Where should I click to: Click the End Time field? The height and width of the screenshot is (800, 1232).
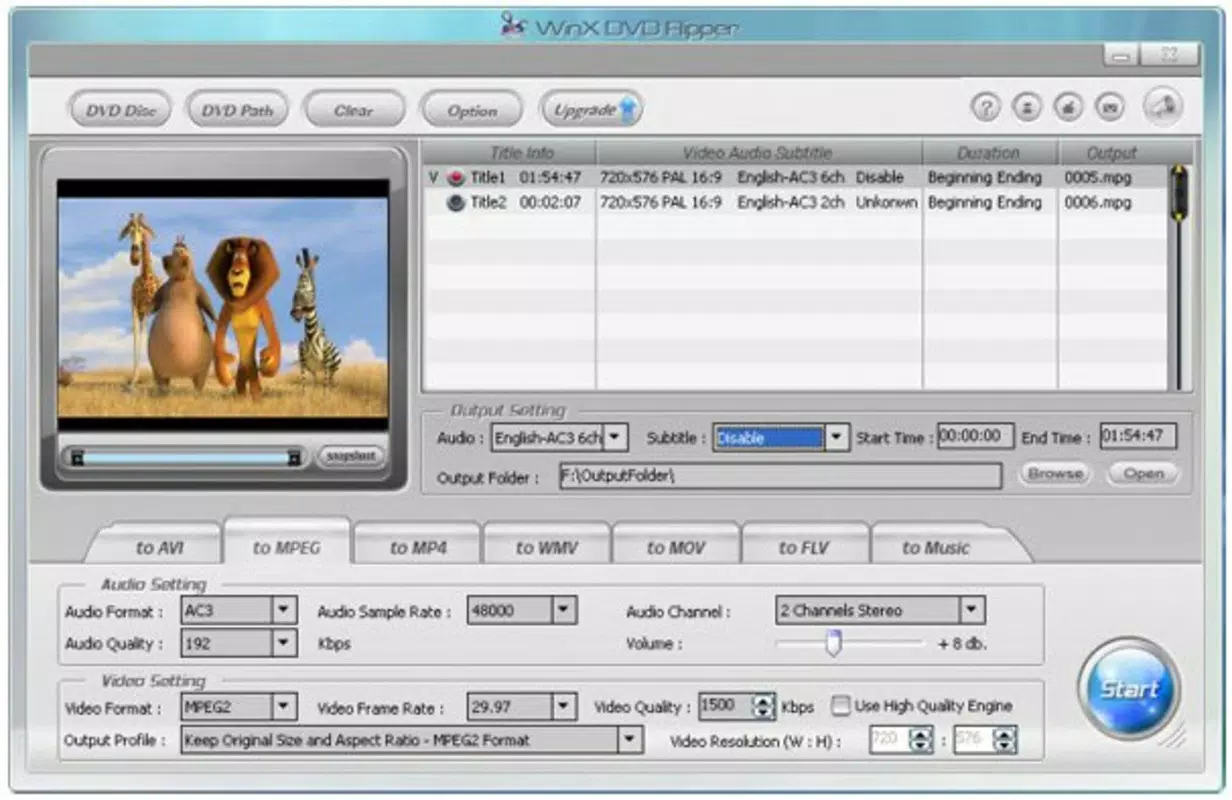point(1139,437)
